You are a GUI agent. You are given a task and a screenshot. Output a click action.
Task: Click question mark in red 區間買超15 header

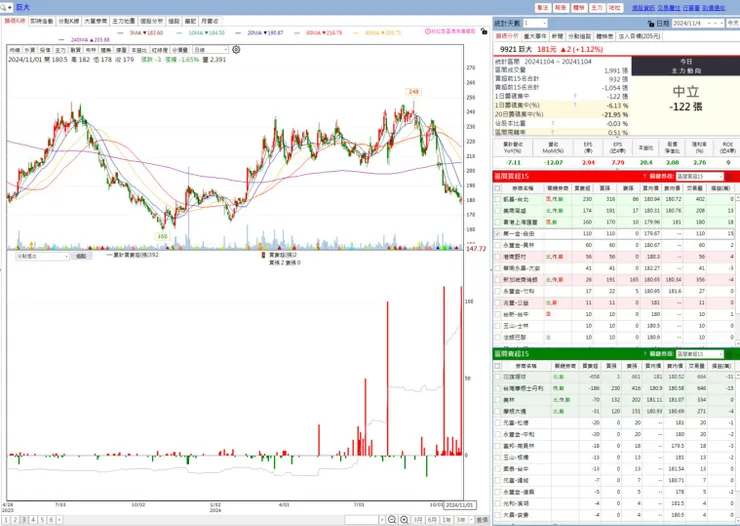(x=644, y=176)
